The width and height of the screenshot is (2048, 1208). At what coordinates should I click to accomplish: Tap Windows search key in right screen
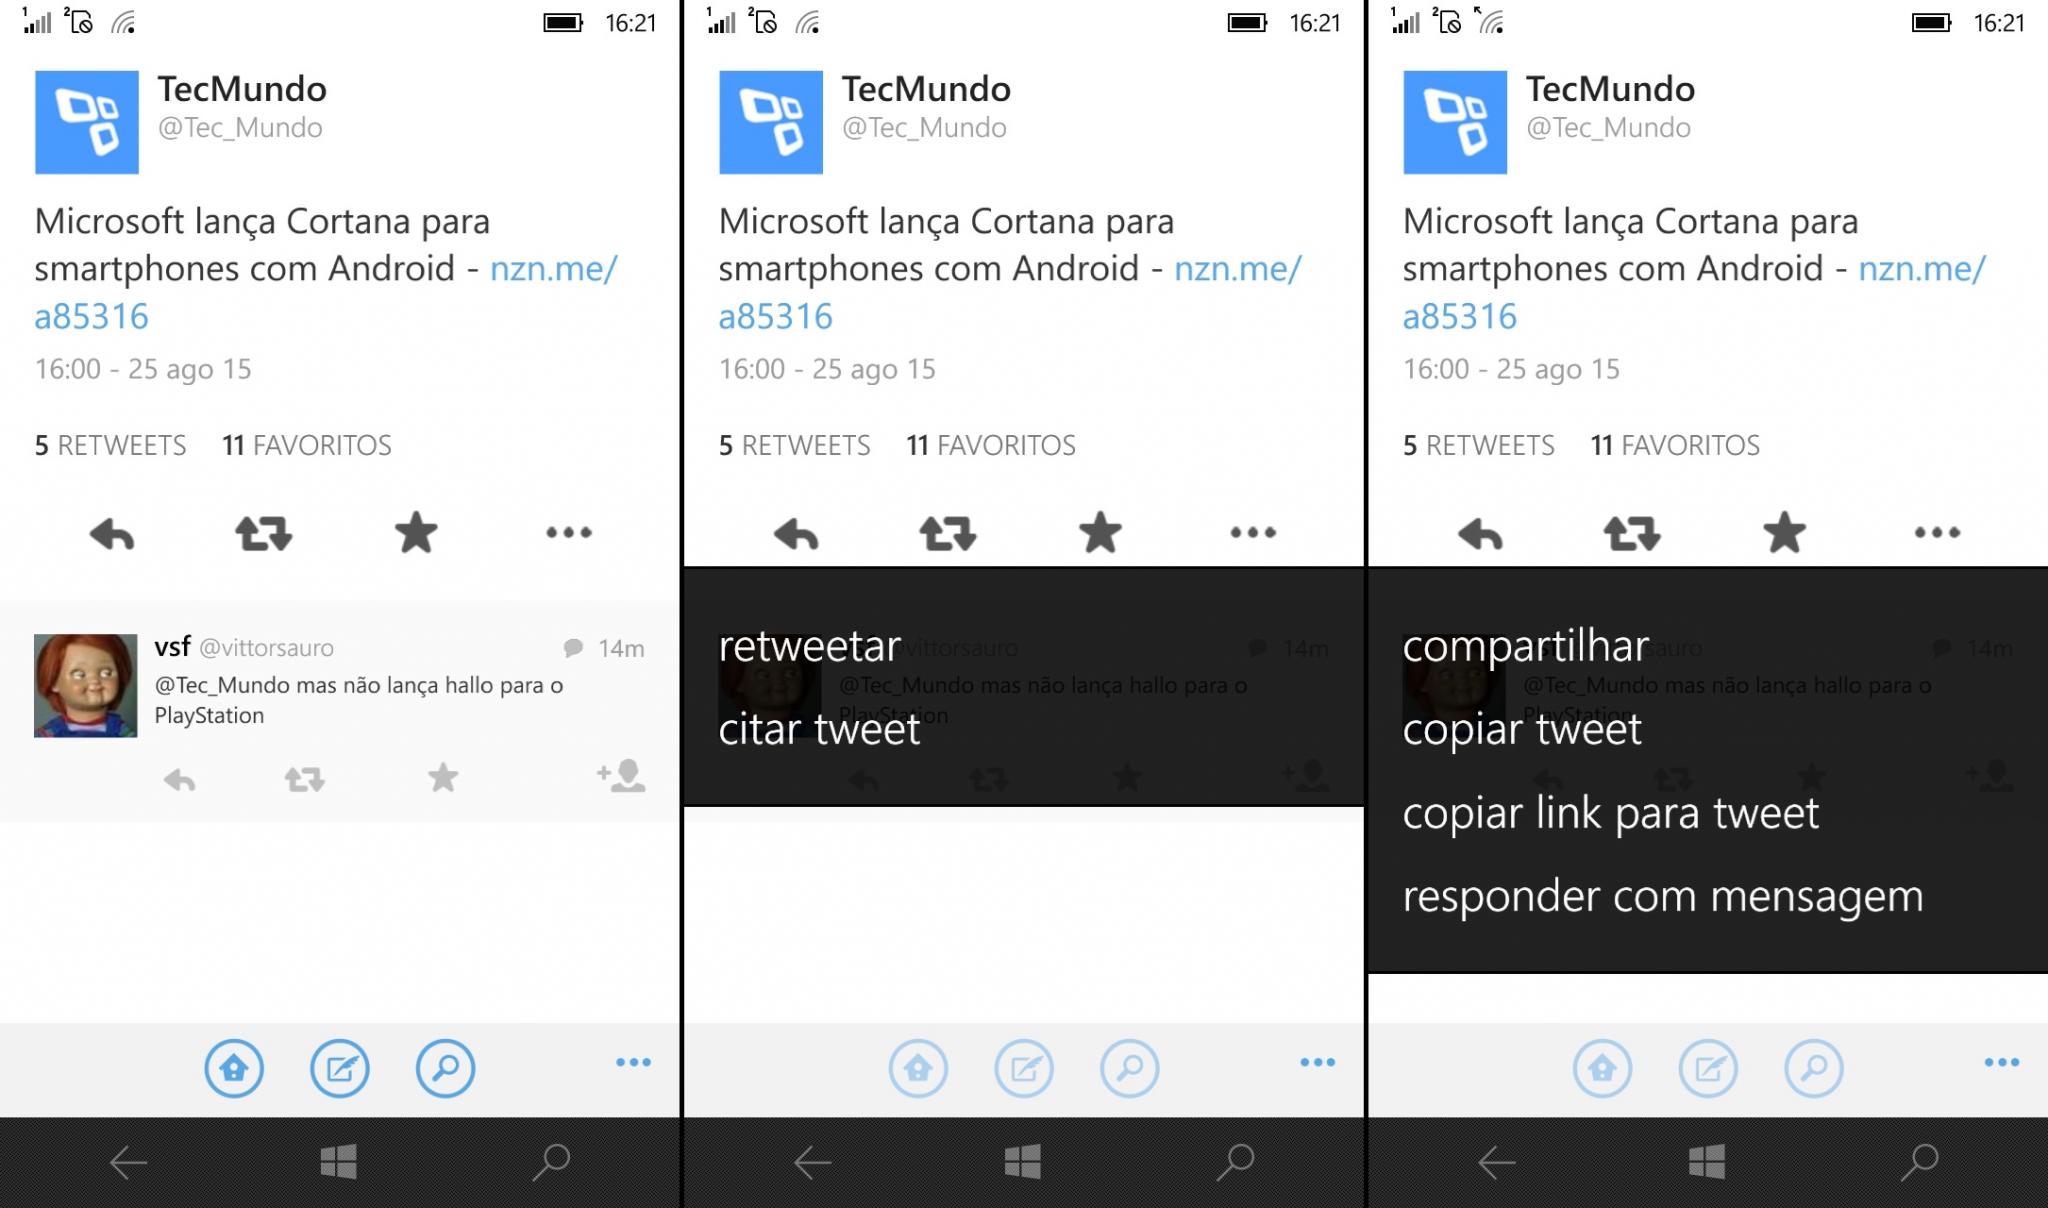point(1919,1162)
